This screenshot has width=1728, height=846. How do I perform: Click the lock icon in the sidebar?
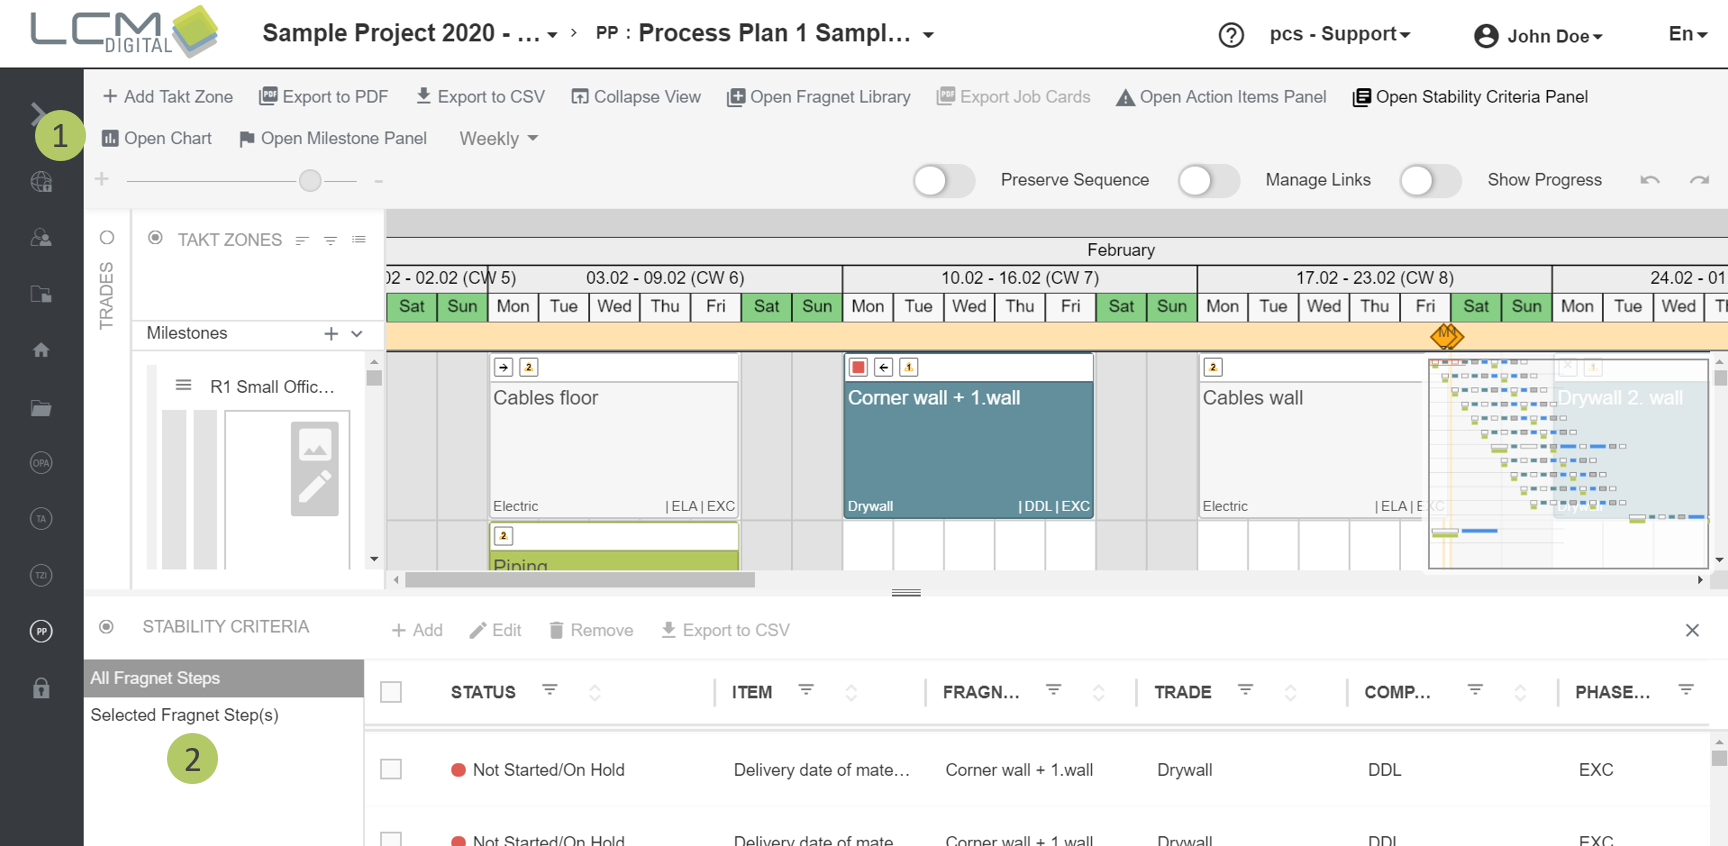coord(41,688)
